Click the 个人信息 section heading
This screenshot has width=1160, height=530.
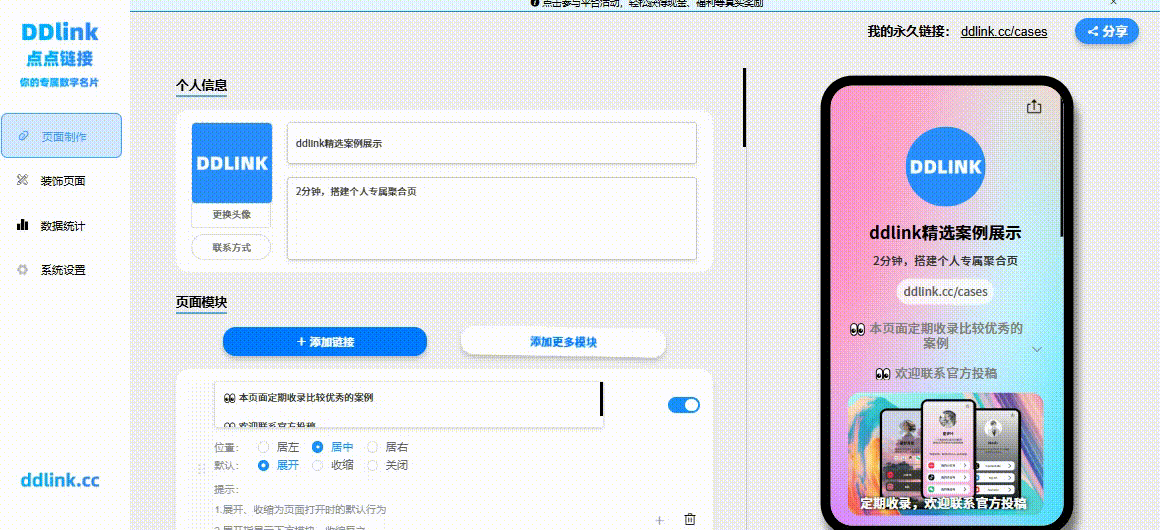point(201,85)
